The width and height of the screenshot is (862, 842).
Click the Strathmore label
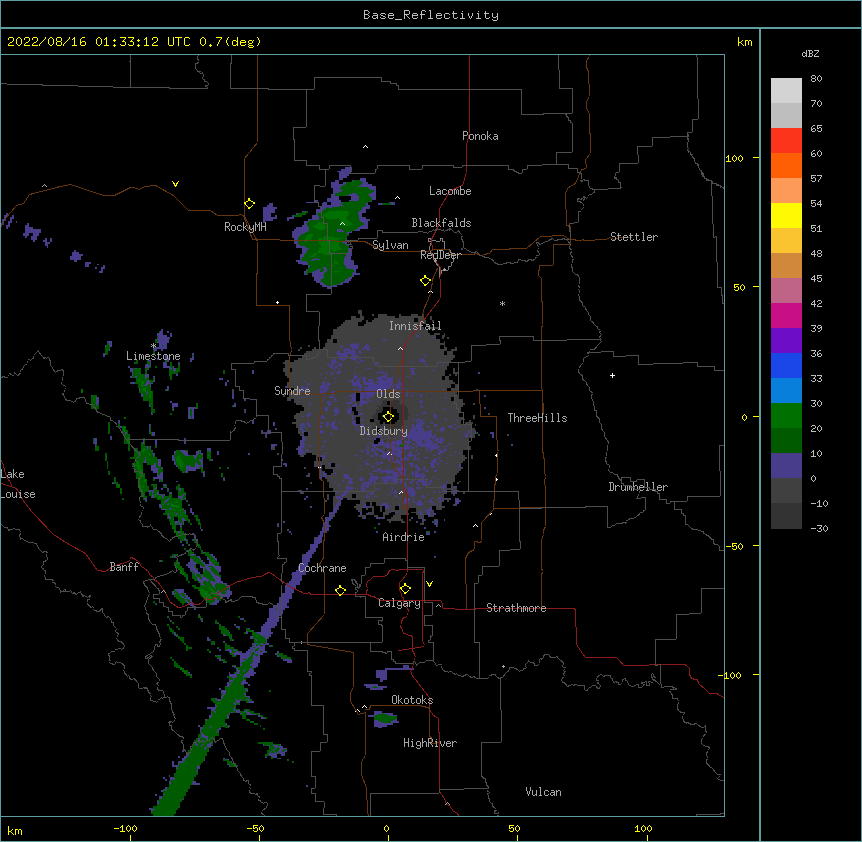click(x=516, y=608)
